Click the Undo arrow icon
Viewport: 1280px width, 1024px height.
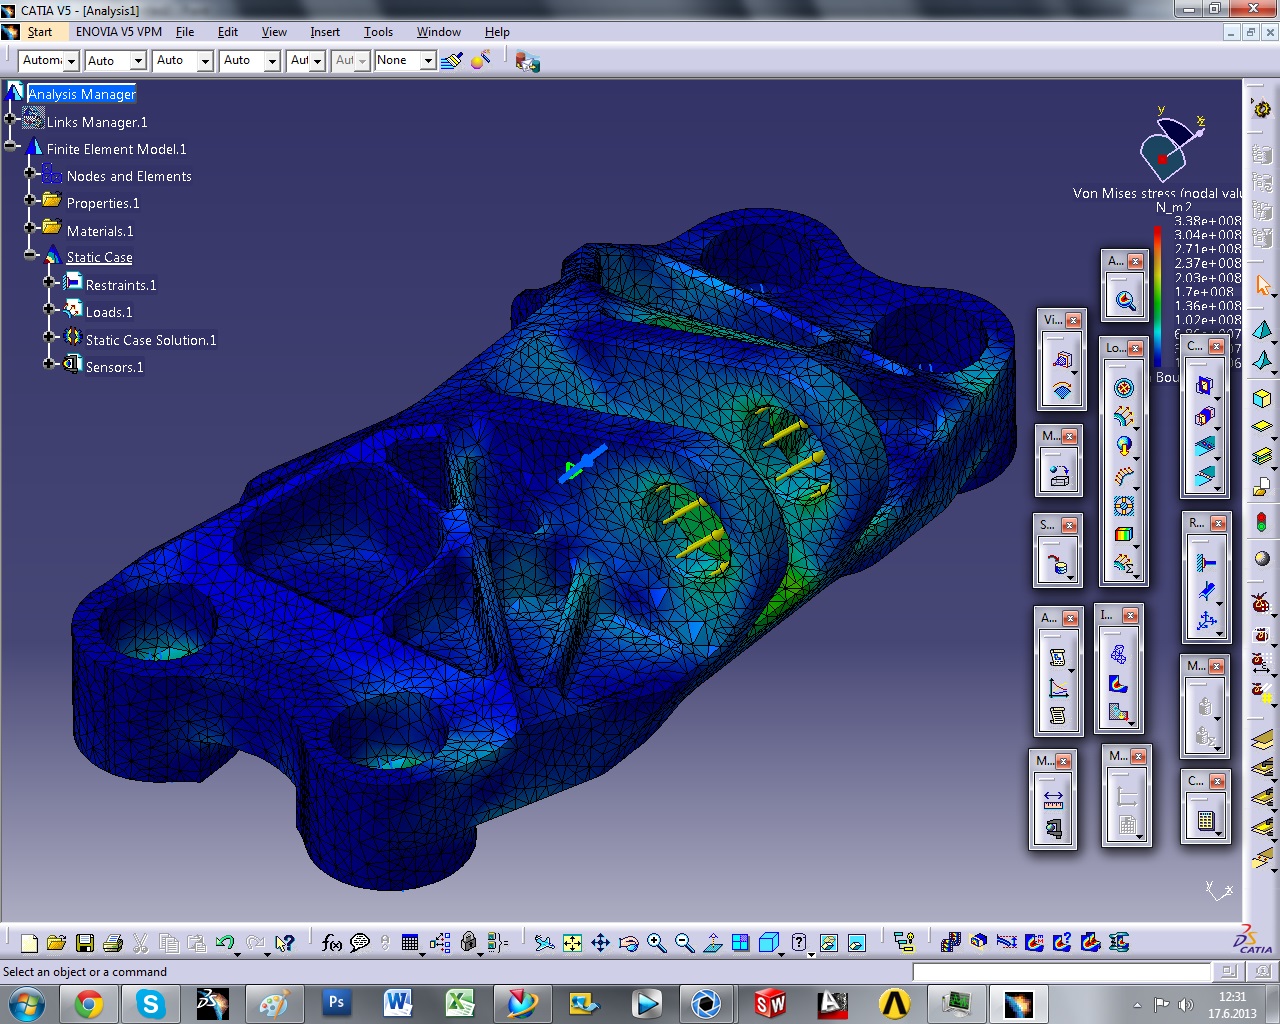[225, 942]
